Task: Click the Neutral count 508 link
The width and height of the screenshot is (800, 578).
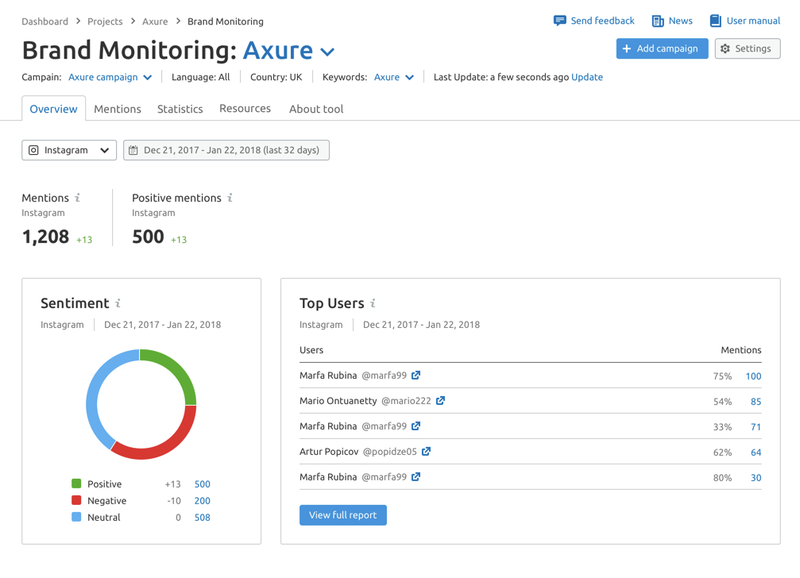Action: 202,517
